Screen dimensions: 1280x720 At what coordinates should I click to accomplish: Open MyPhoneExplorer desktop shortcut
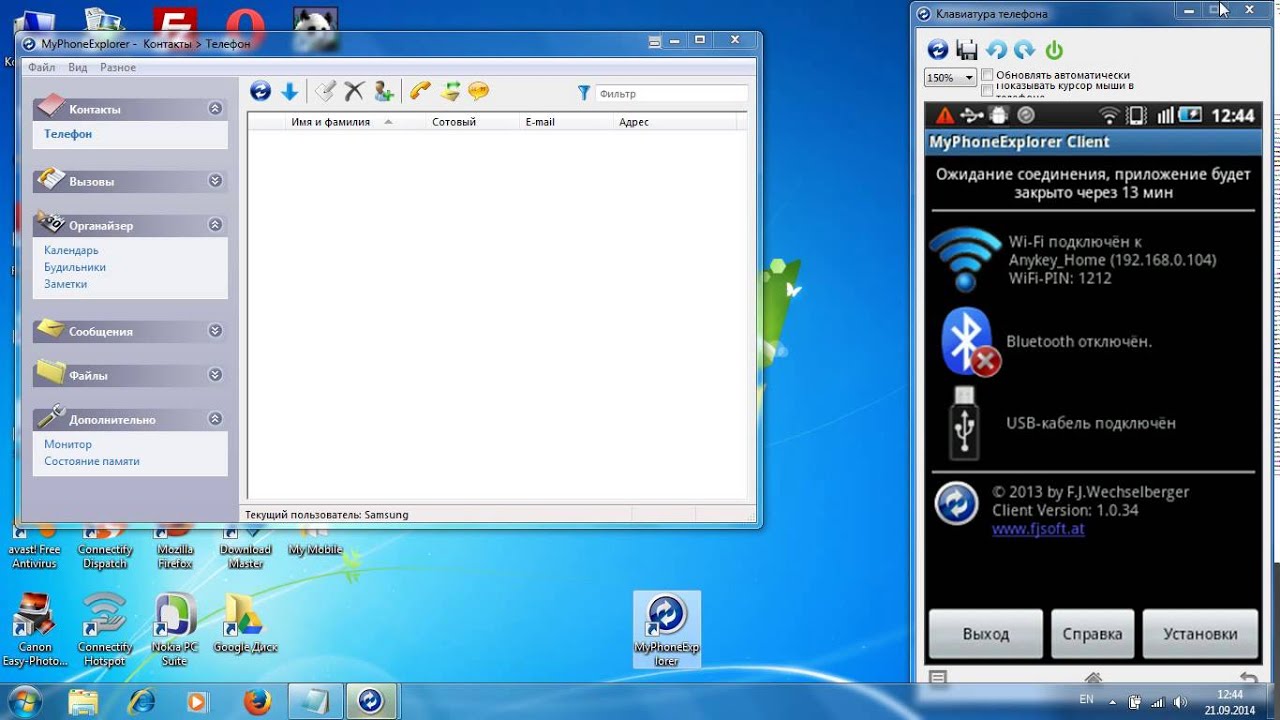click(x=667, y=628)
